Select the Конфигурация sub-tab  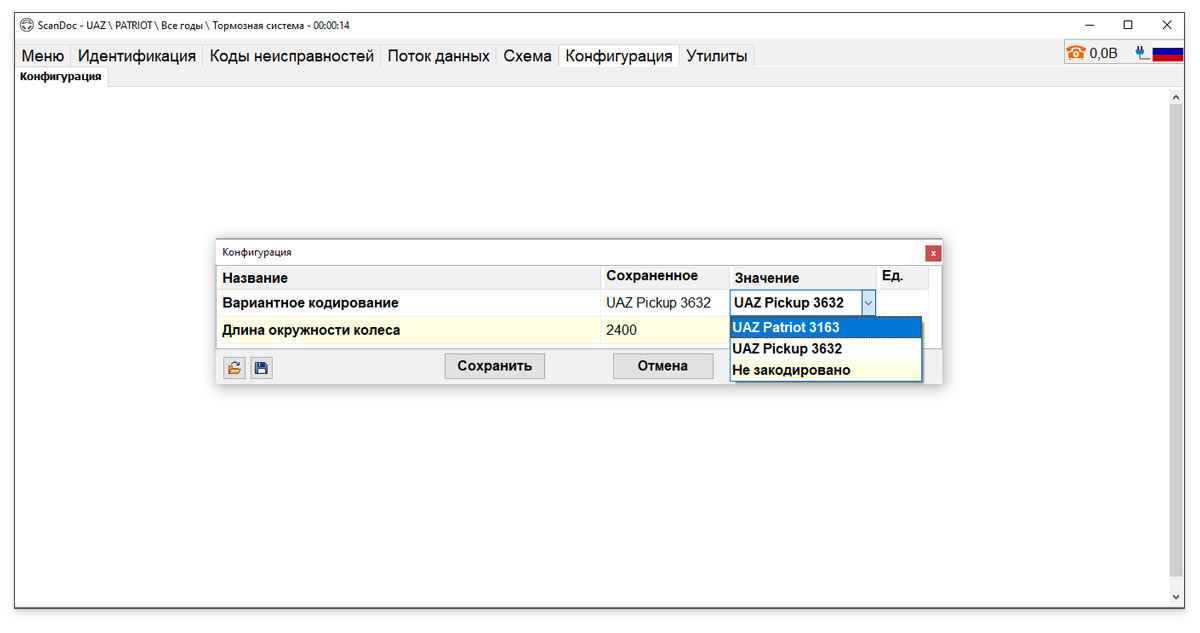(61, 77)
